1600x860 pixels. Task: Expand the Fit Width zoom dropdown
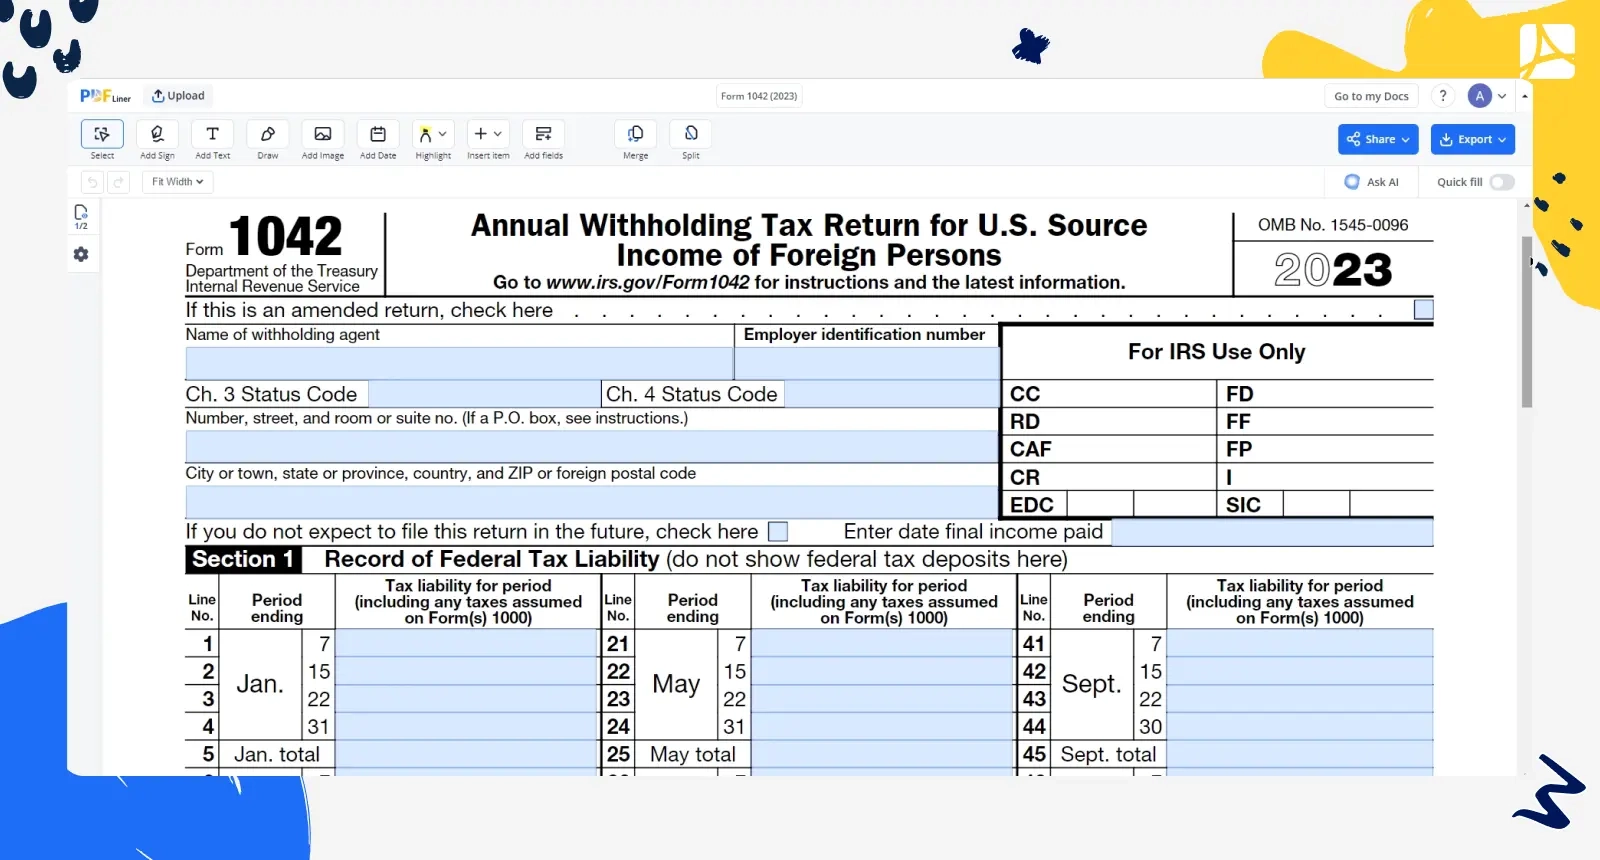177,182
